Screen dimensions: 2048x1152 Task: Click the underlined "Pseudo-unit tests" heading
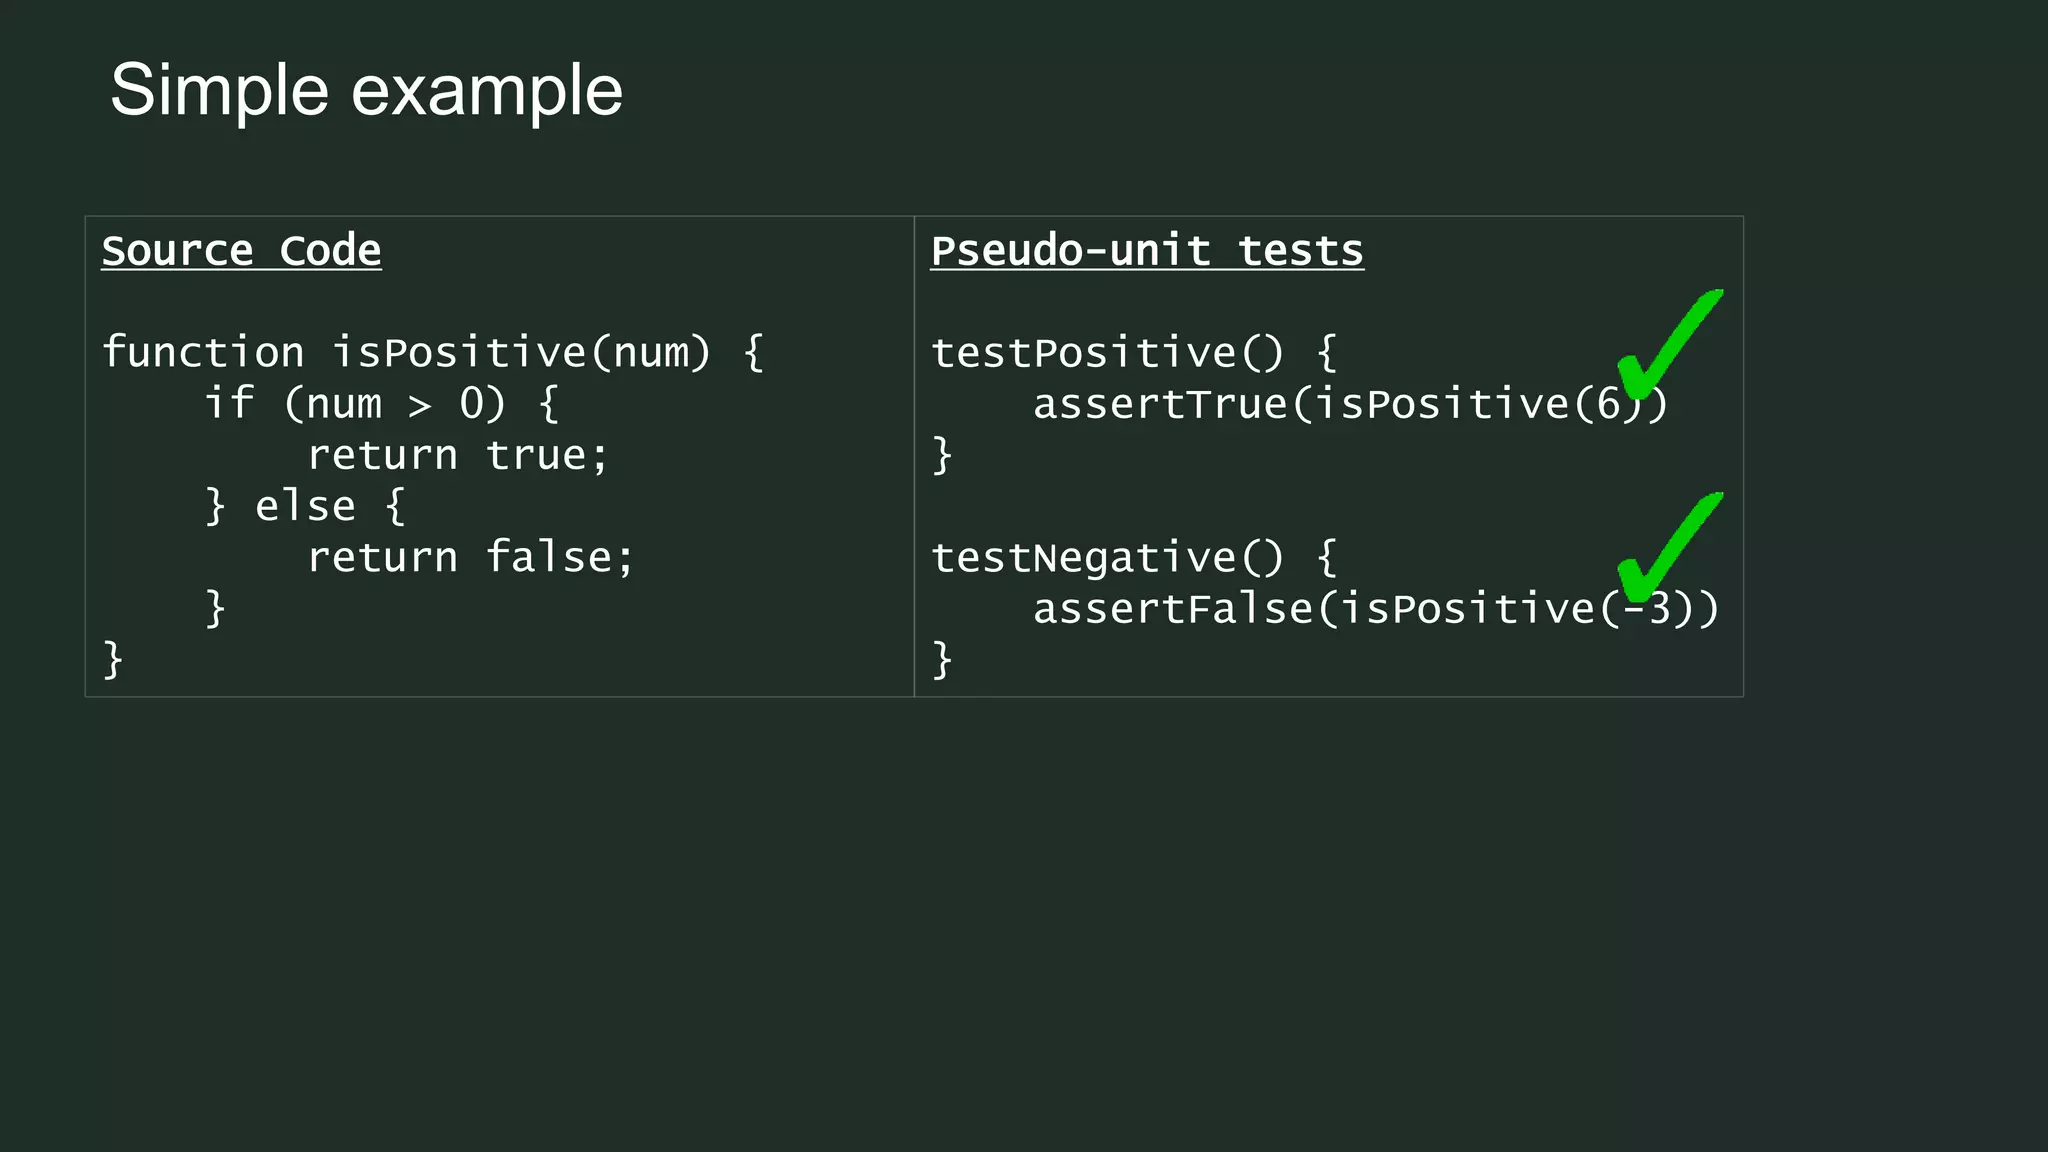pos(1147,250)
